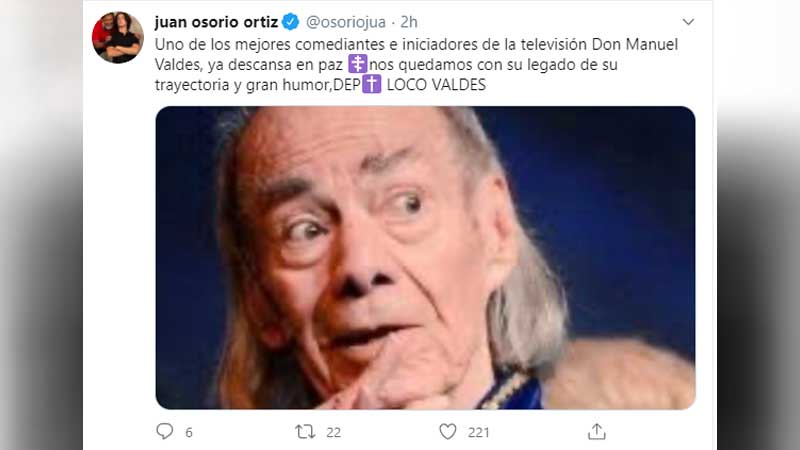Click the tweet text about Don Manuel Valdes

[x=416, y=64]
